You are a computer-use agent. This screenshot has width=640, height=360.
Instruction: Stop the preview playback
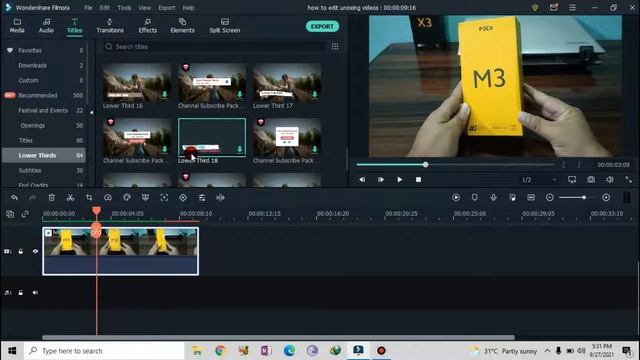418,180
